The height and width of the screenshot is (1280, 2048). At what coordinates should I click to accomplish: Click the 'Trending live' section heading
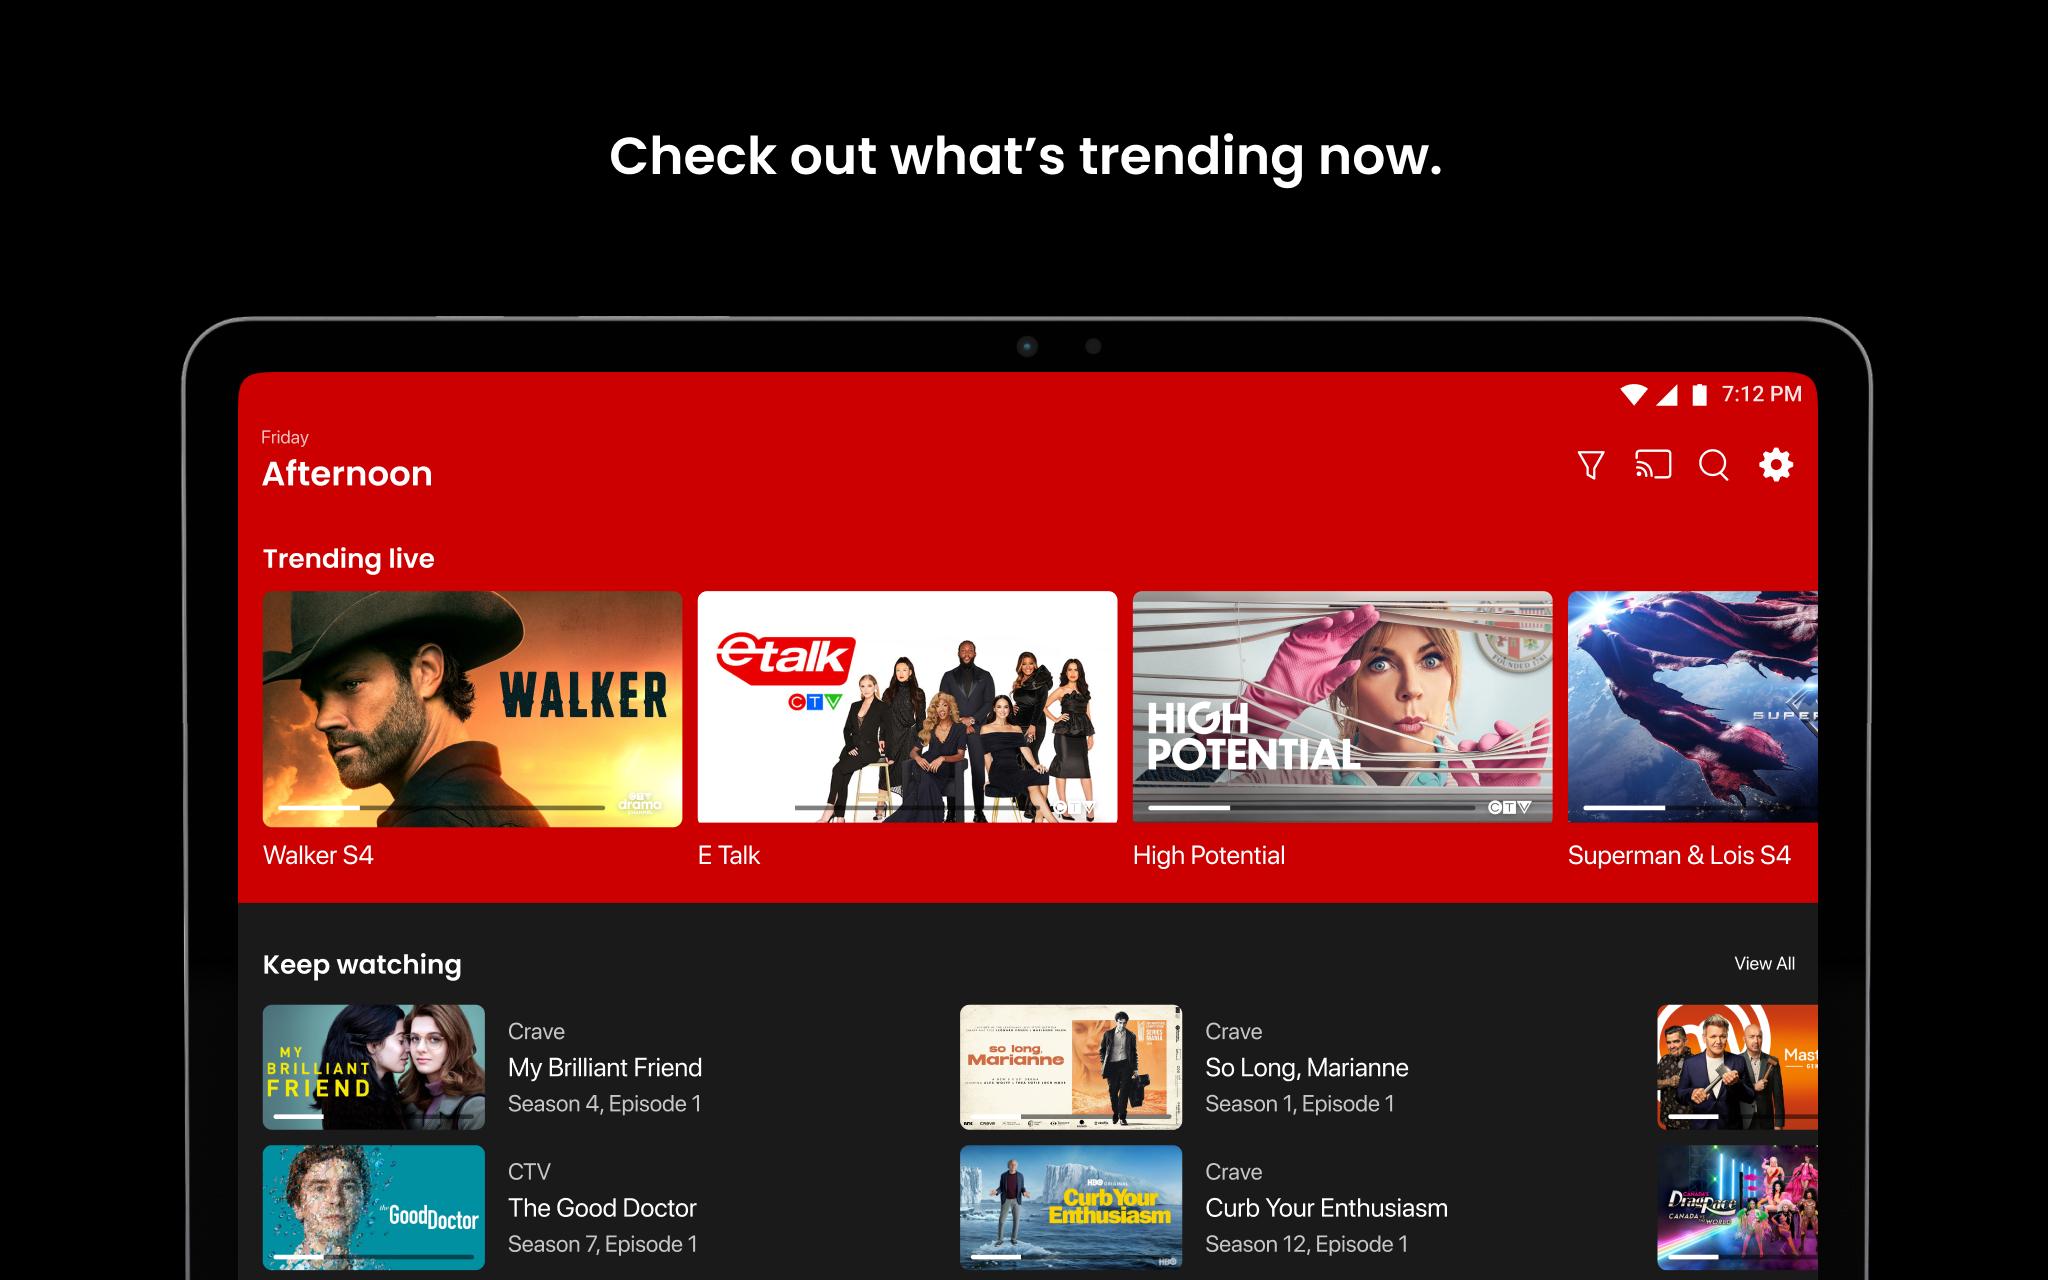[x=348, y=559]
